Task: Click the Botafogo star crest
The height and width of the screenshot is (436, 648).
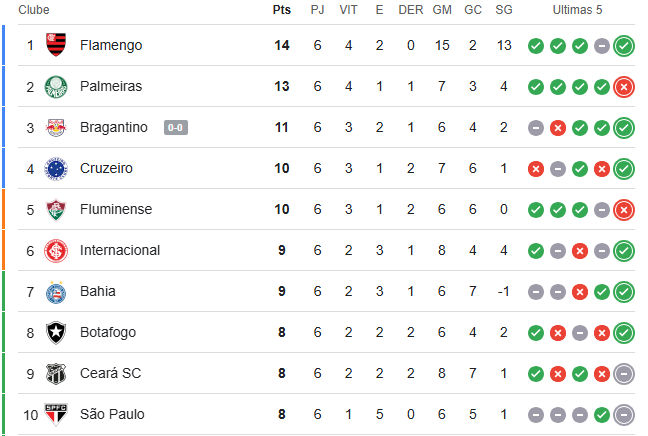Action: coord(56,332)
